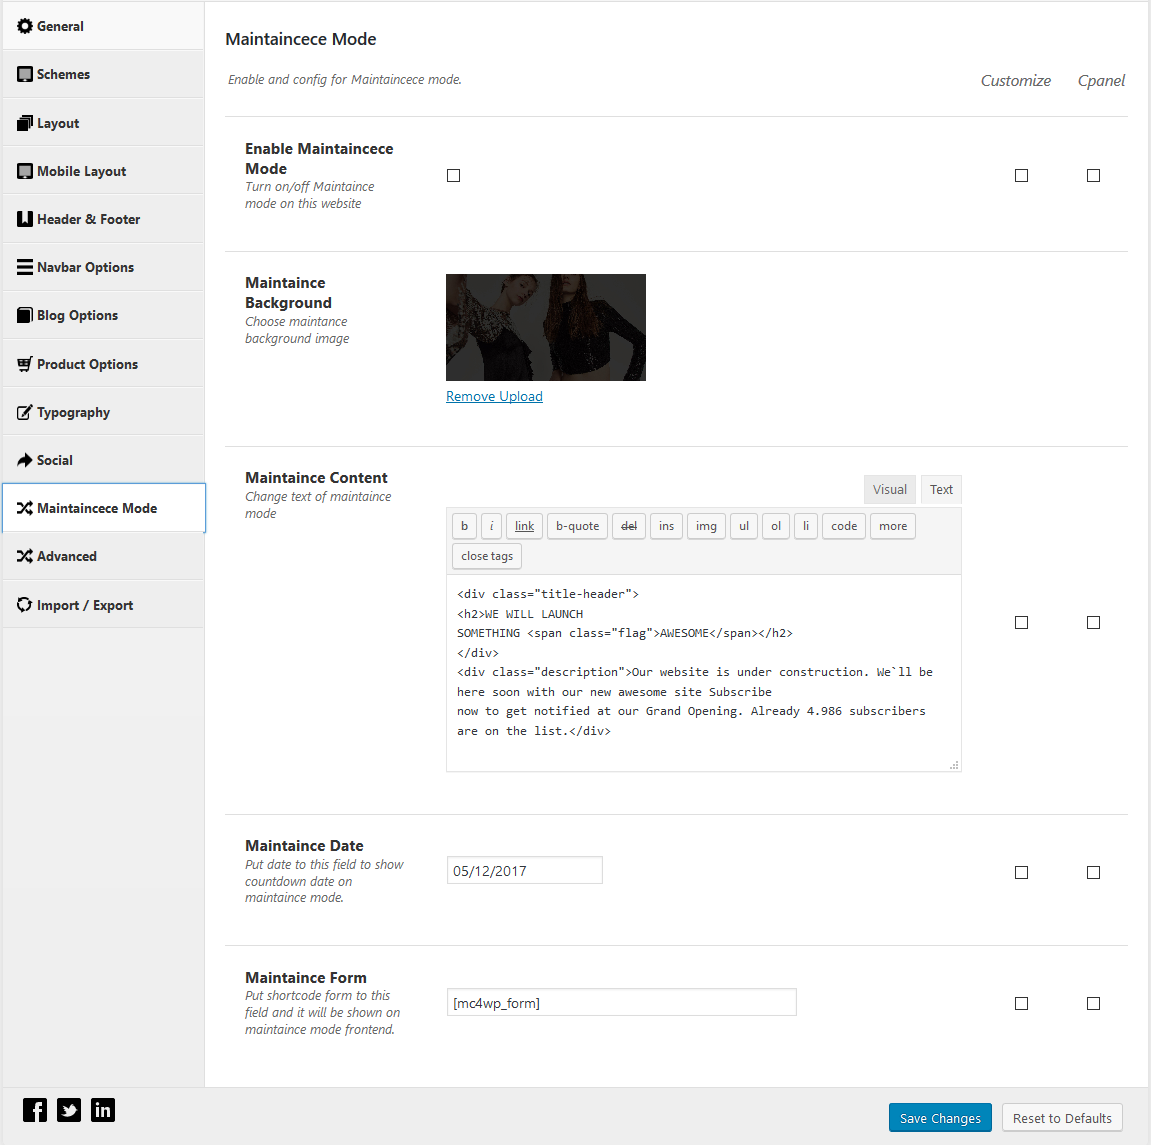Screen dimensions: 1151x1145
Task: Enable Maintaincece Mode checkbox
Action: click(454, 175)
